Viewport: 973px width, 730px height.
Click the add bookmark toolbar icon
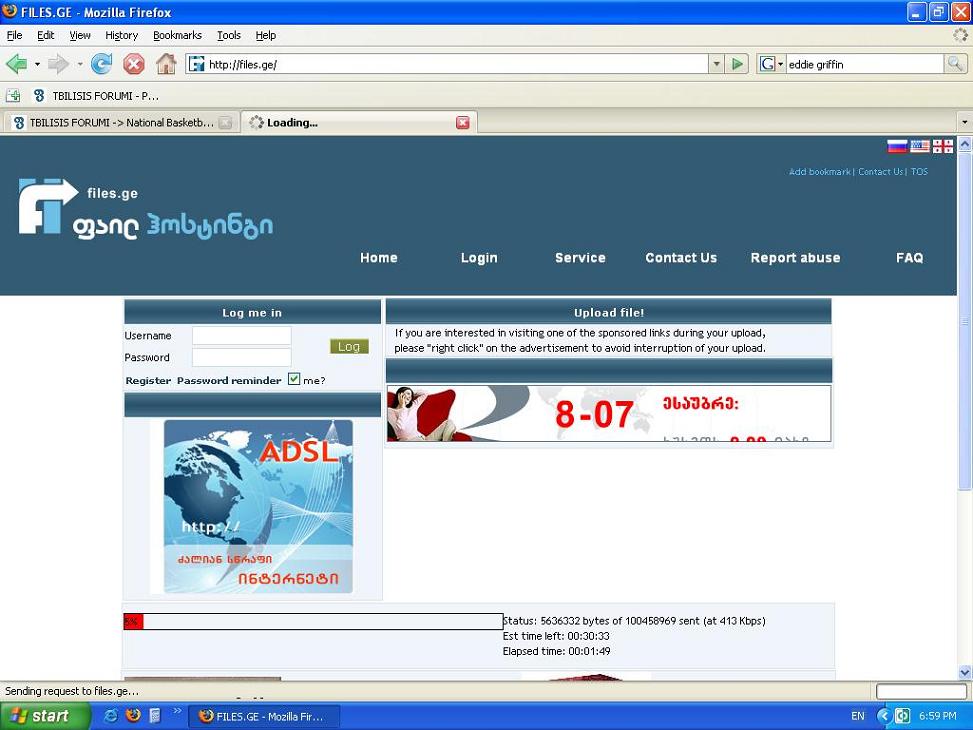click(13, 96)
